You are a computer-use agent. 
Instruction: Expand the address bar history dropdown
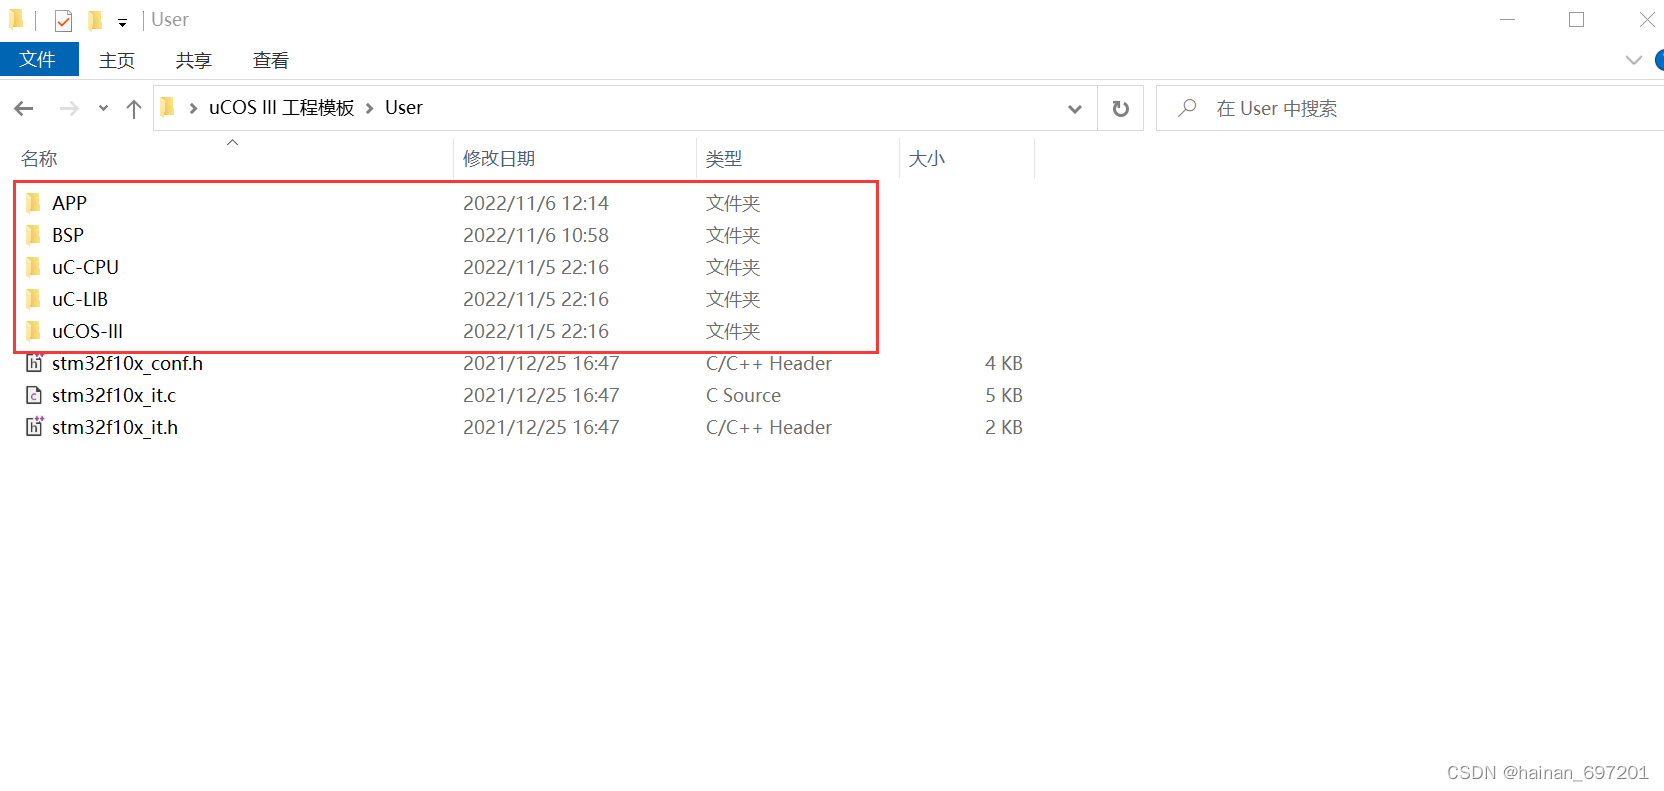(x=1075, y=108)
